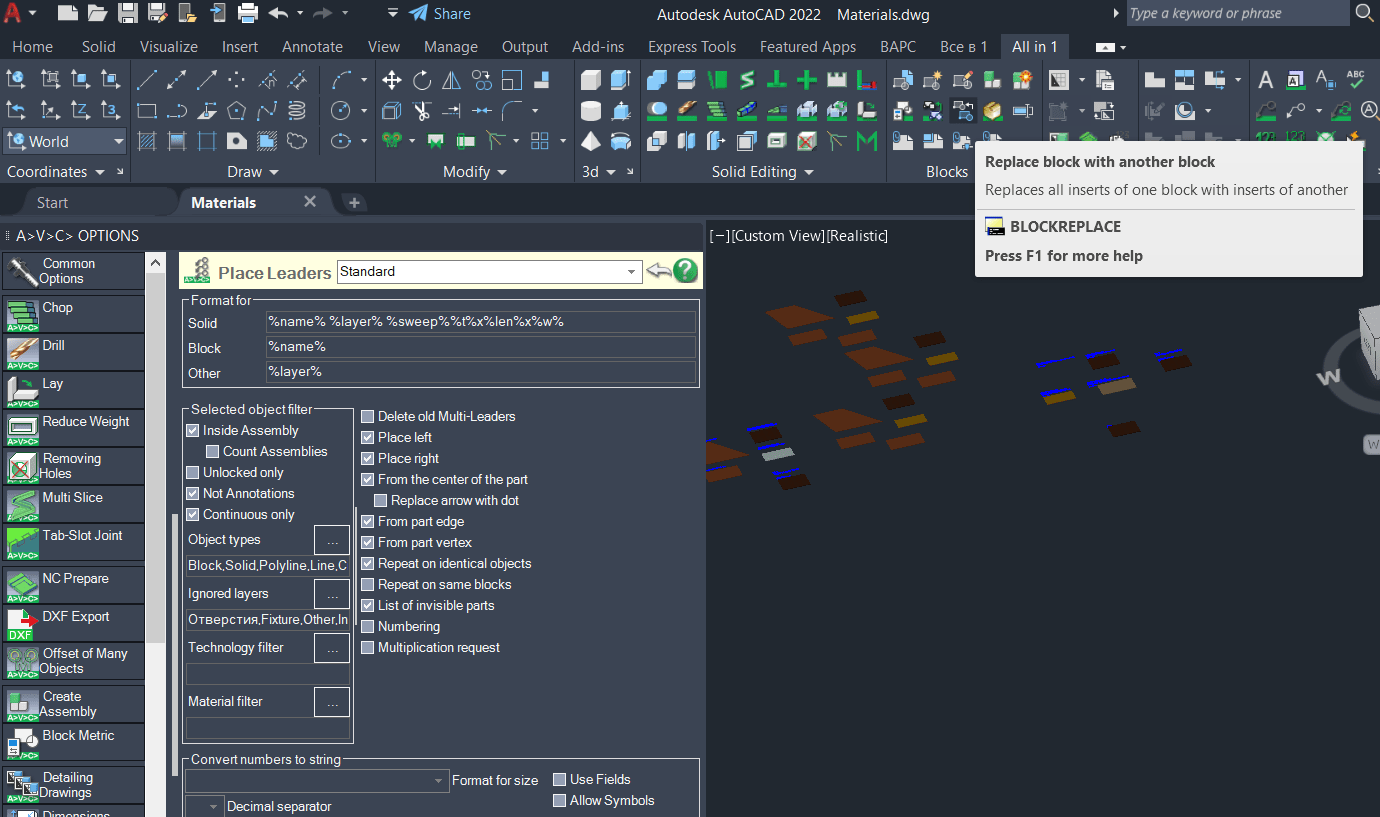The height and width of the screenshot is (817, 1380).
Task: Open the Place Leaders help icon
Action: pos(685,271)
